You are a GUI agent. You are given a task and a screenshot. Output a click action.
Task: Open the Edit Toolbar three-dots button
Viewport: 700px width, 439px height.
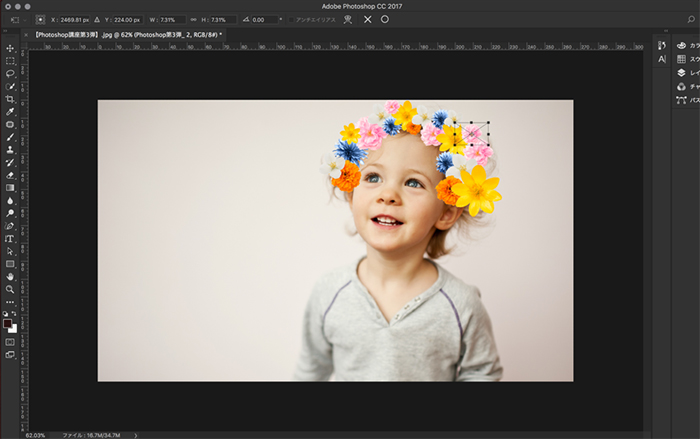[x=10, y=302]
